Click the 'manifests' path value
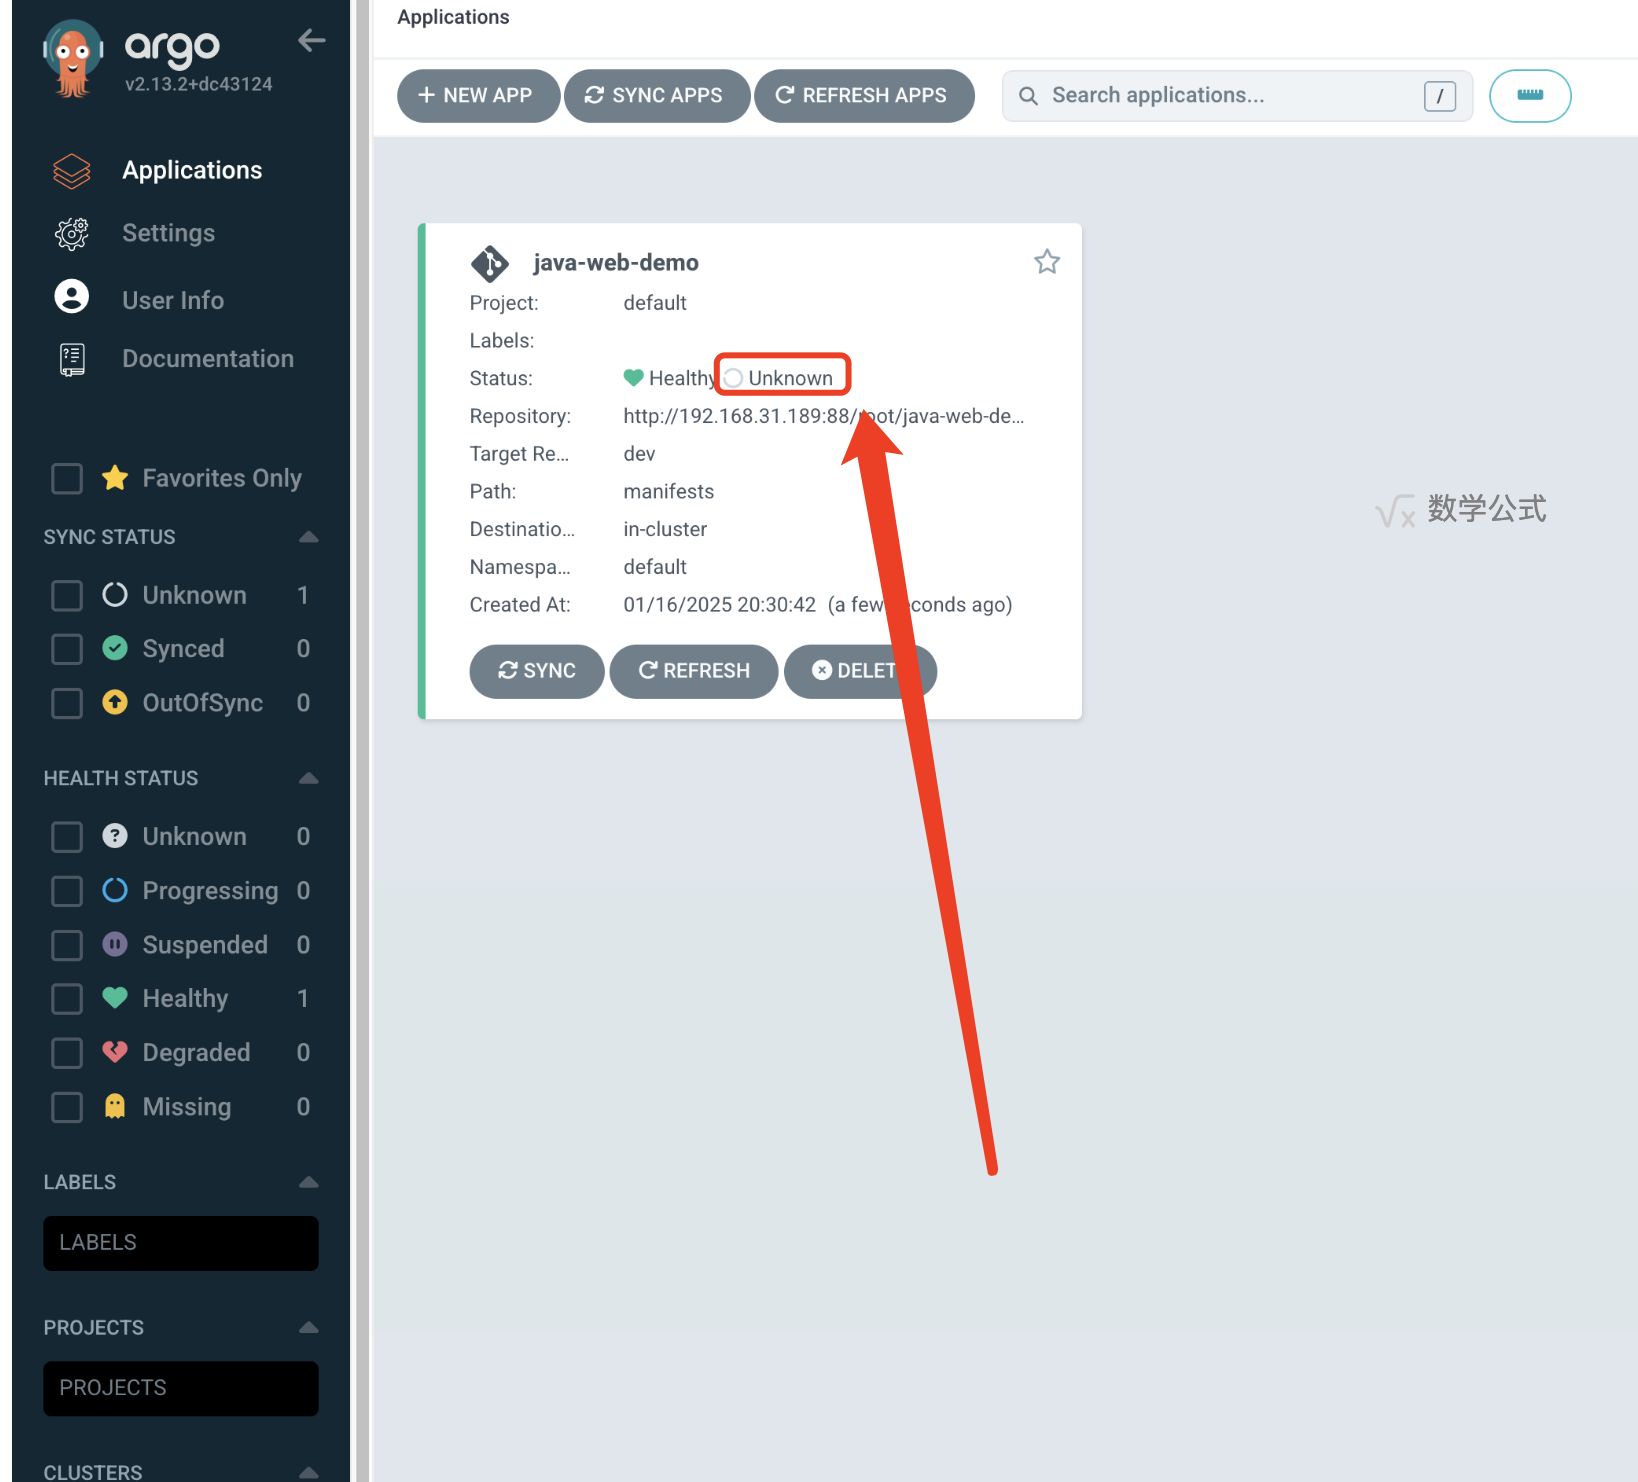The height and width of the screenshot is (1482, 1638). (669, 491)
